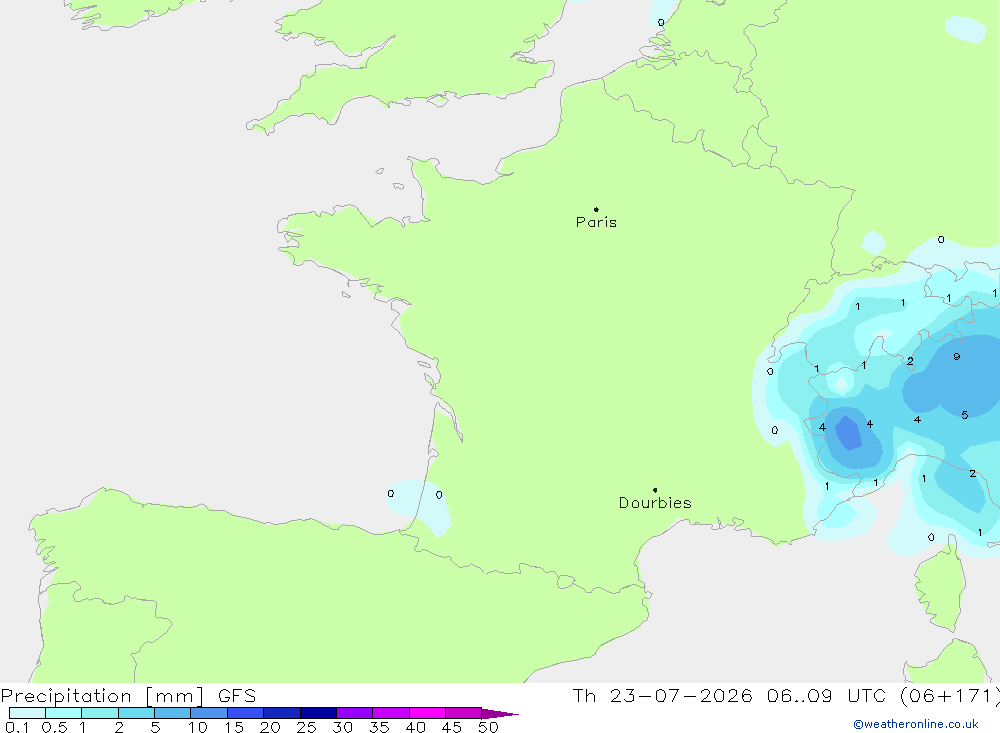Click the over-50 arrow tip of legend
1000x733 pixels.
coord(500,713)
